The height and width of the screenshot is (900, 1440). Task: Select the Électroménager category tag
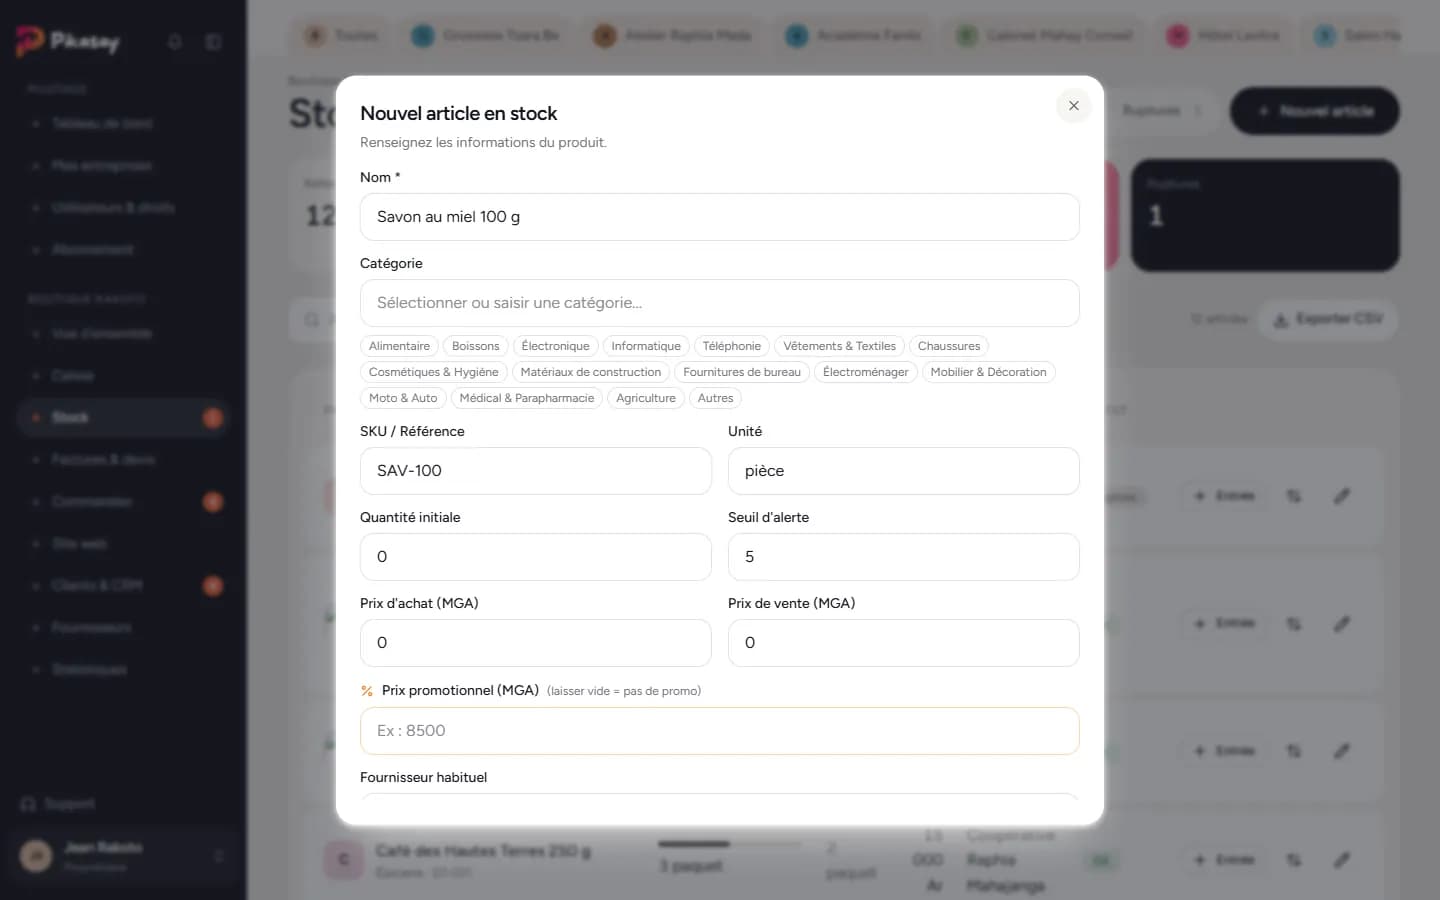pos(866,372)
